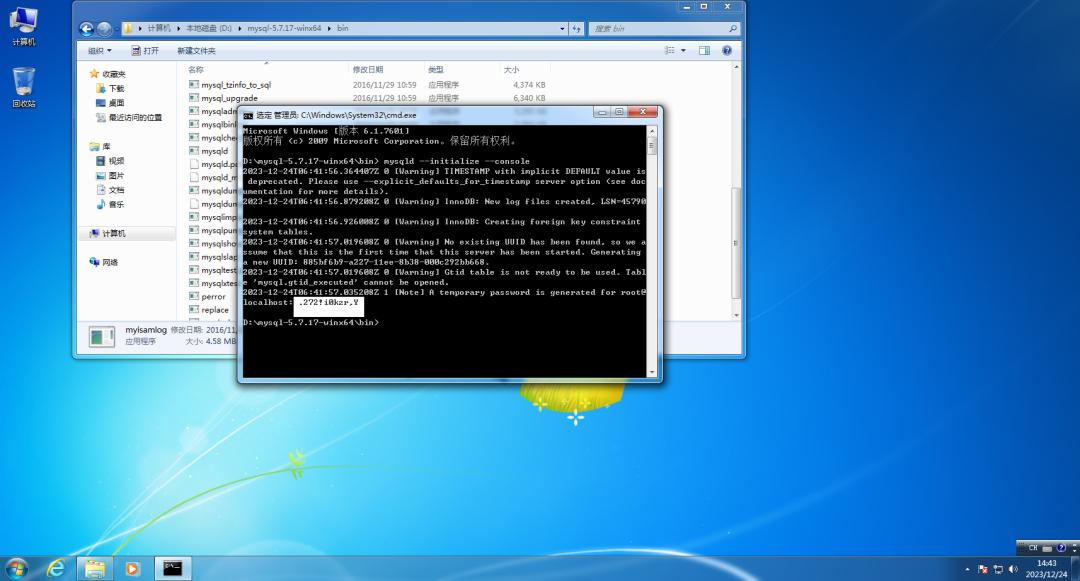The image size is (1080, 581).
Task: Open the 回收站 recycle bin desktop icon
Action: 23,87
